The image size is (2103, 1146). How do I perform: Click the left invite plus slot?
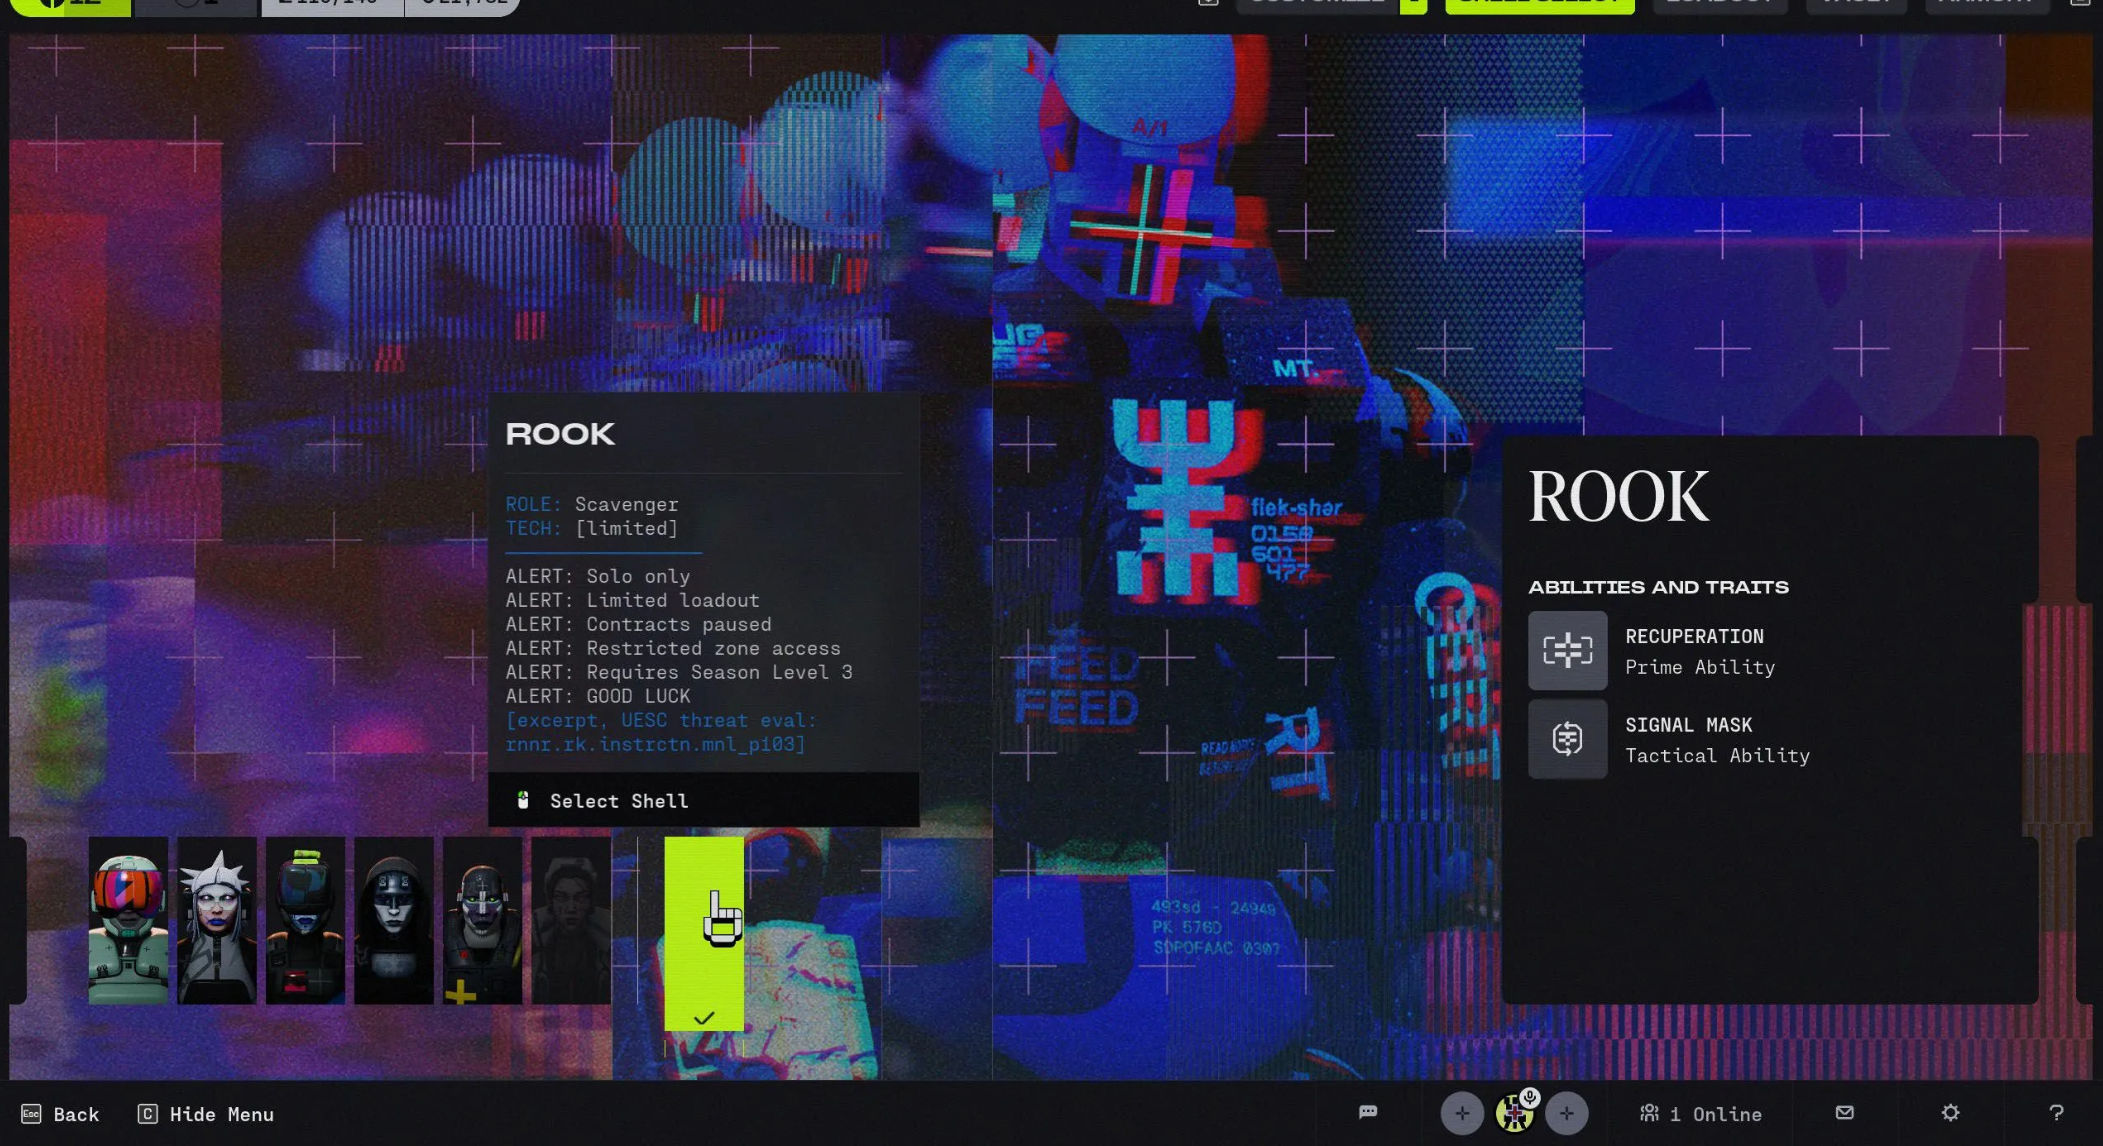tap(1462, 1113)
